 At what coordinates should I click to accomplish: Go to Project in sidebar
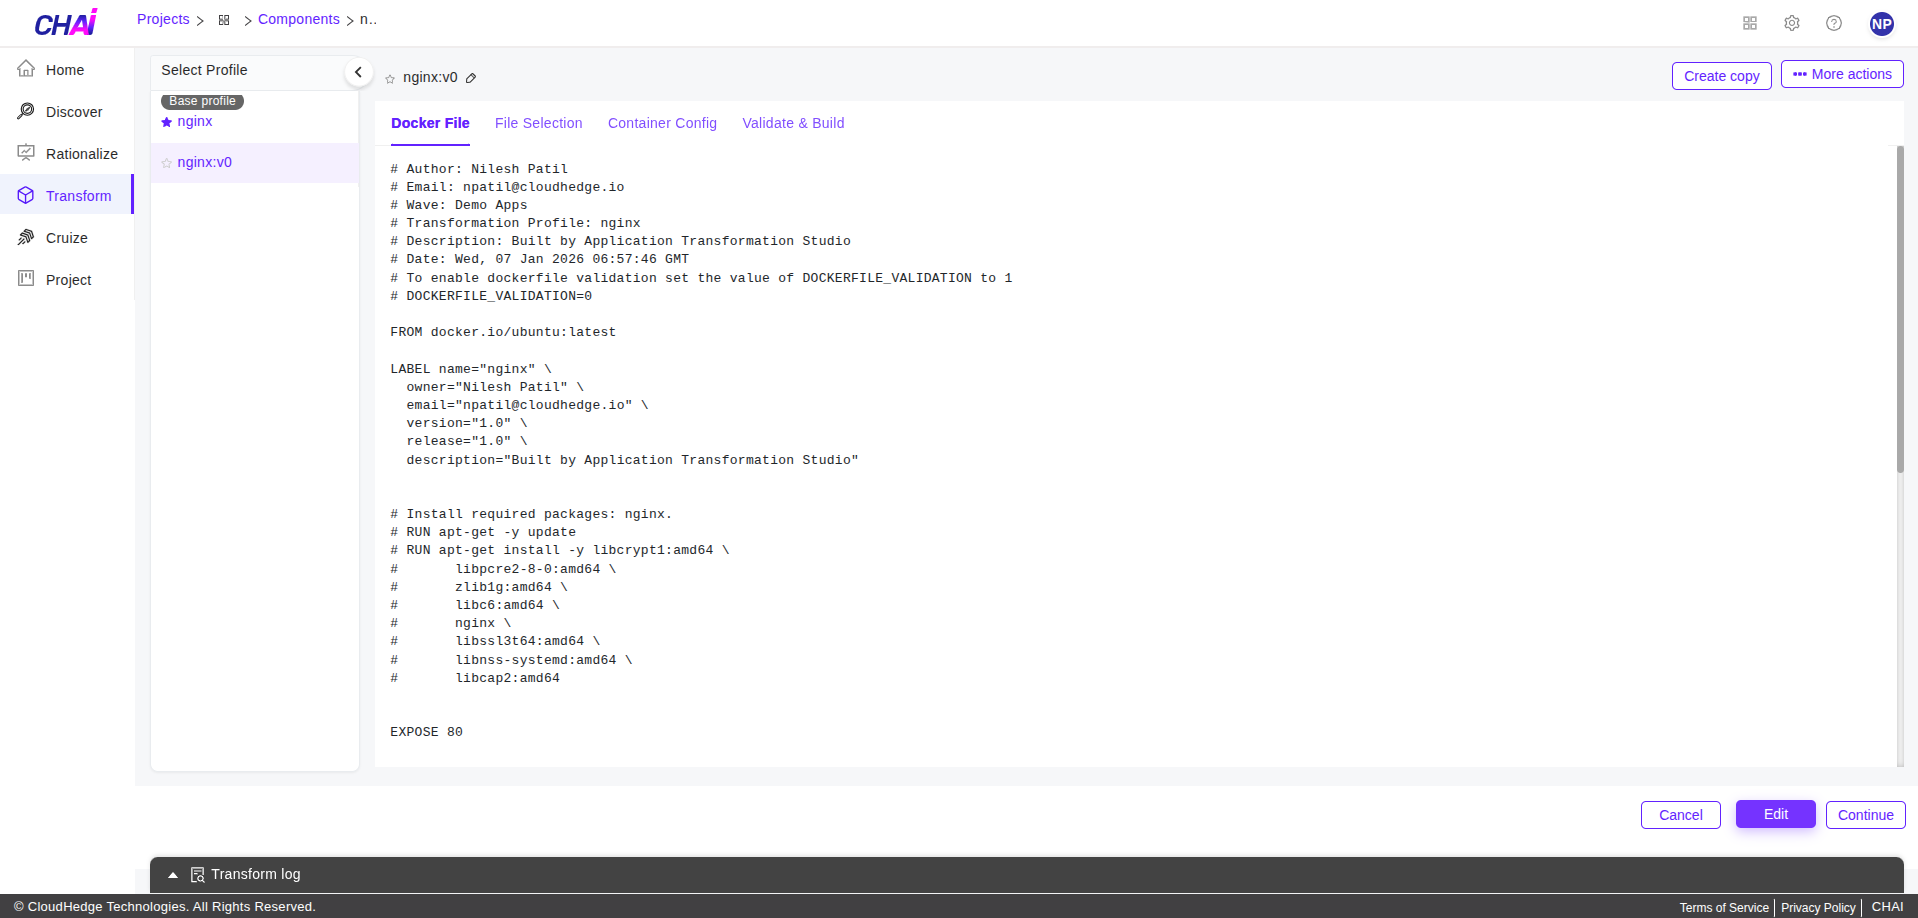pyautogui.click(x=69, y=280)
